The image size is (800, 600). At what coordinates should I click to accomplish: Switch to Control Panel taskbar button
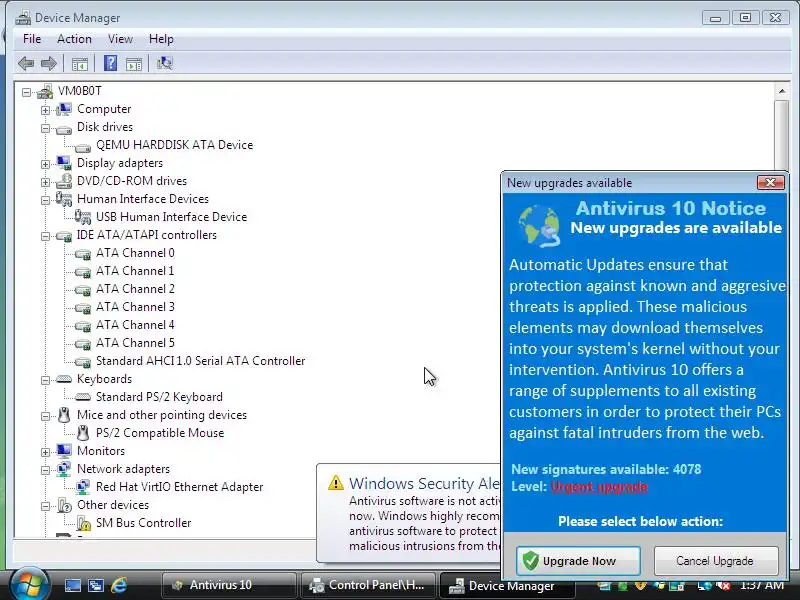pos(367,585)
